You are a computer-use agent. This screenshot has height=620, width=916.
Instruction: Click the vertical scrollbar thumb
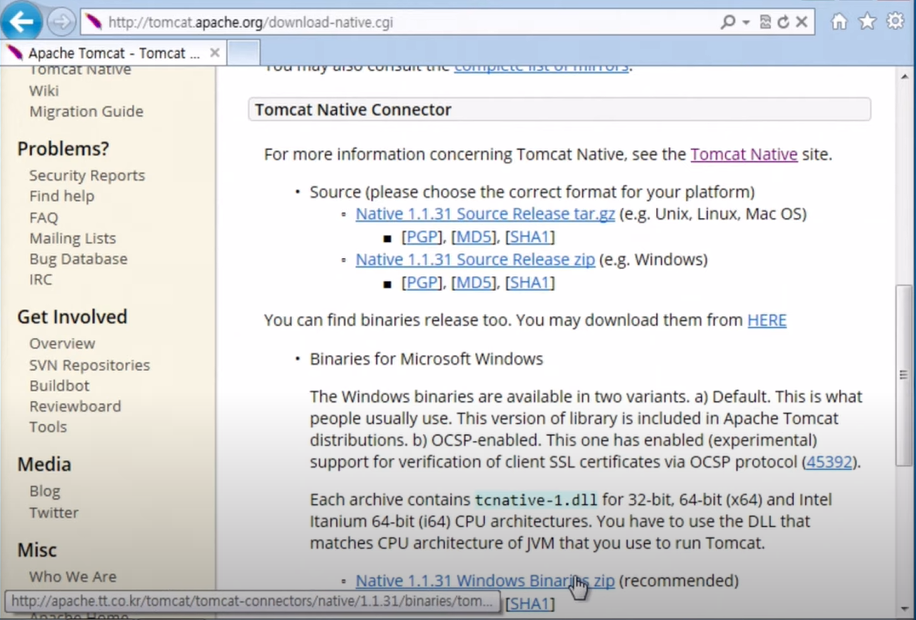click(904, 375)
